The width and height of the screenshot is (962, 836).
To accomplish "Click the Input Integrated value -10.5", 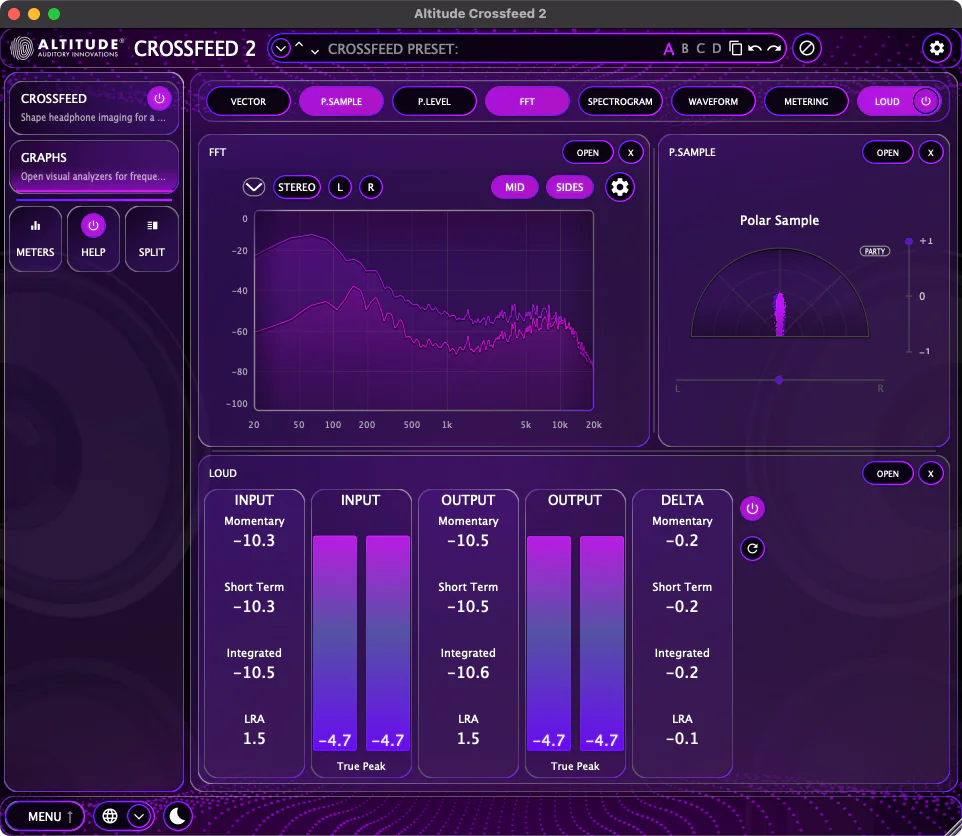I will pyautogui.click(x=254, y=672).
